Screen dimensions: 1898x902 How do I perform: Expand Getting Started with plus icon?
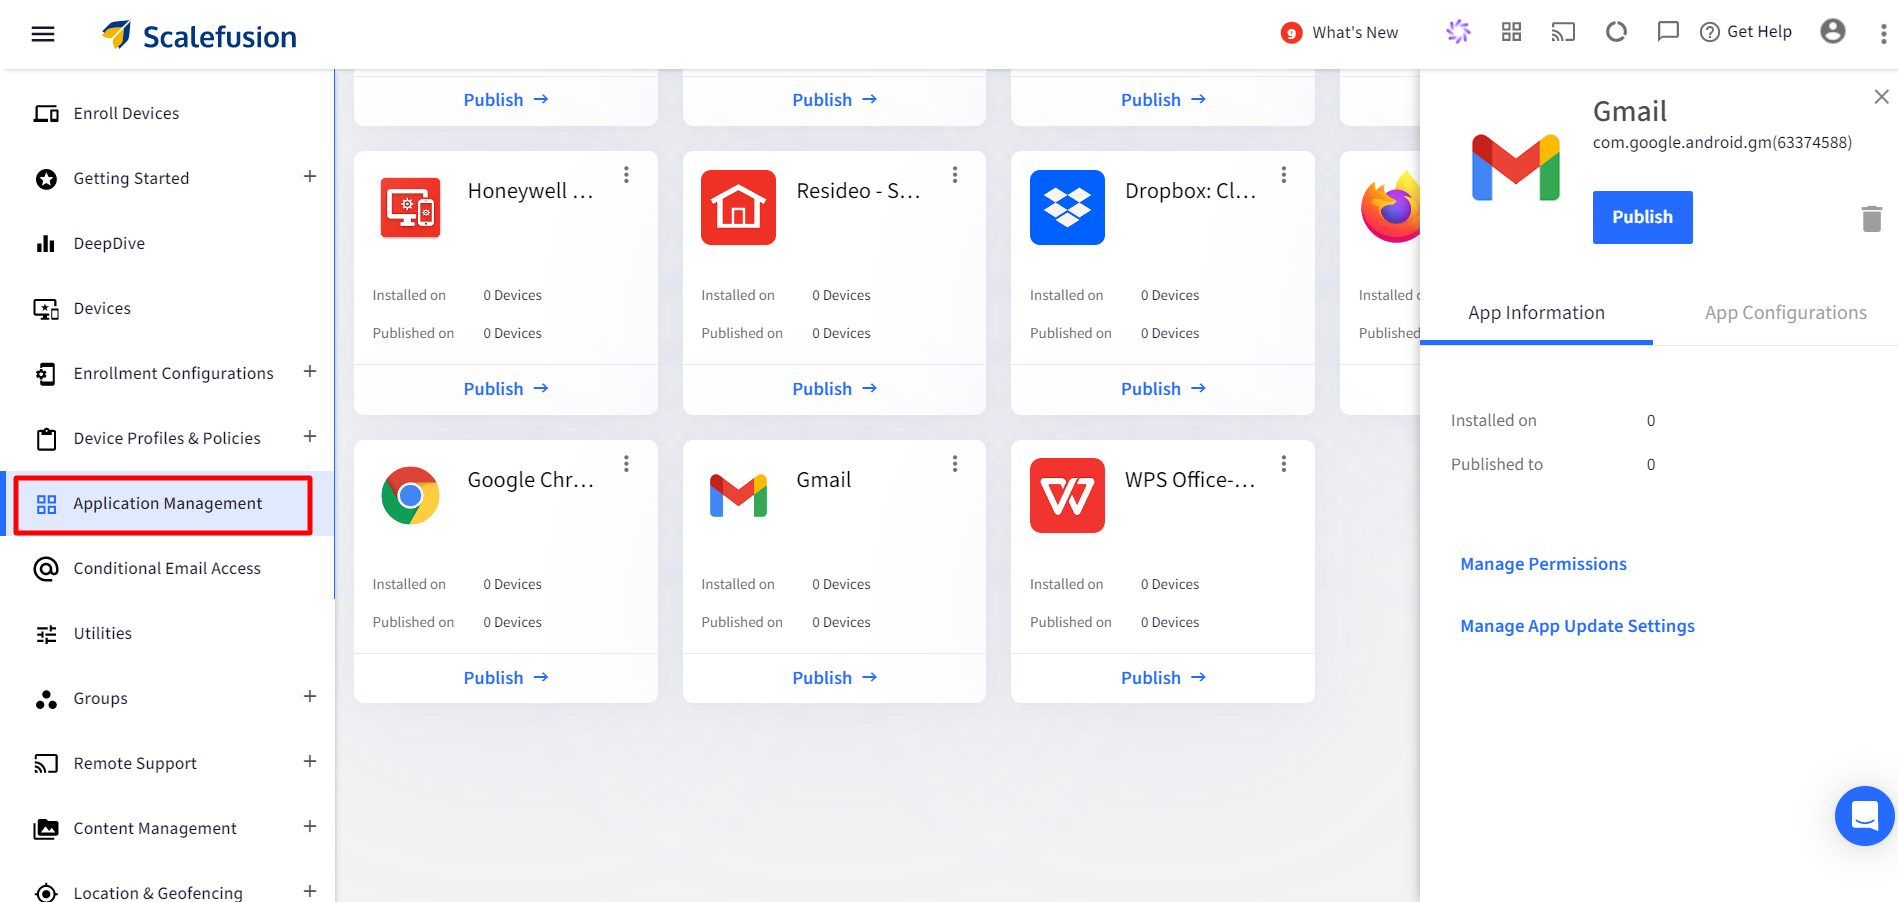[310, 177]
